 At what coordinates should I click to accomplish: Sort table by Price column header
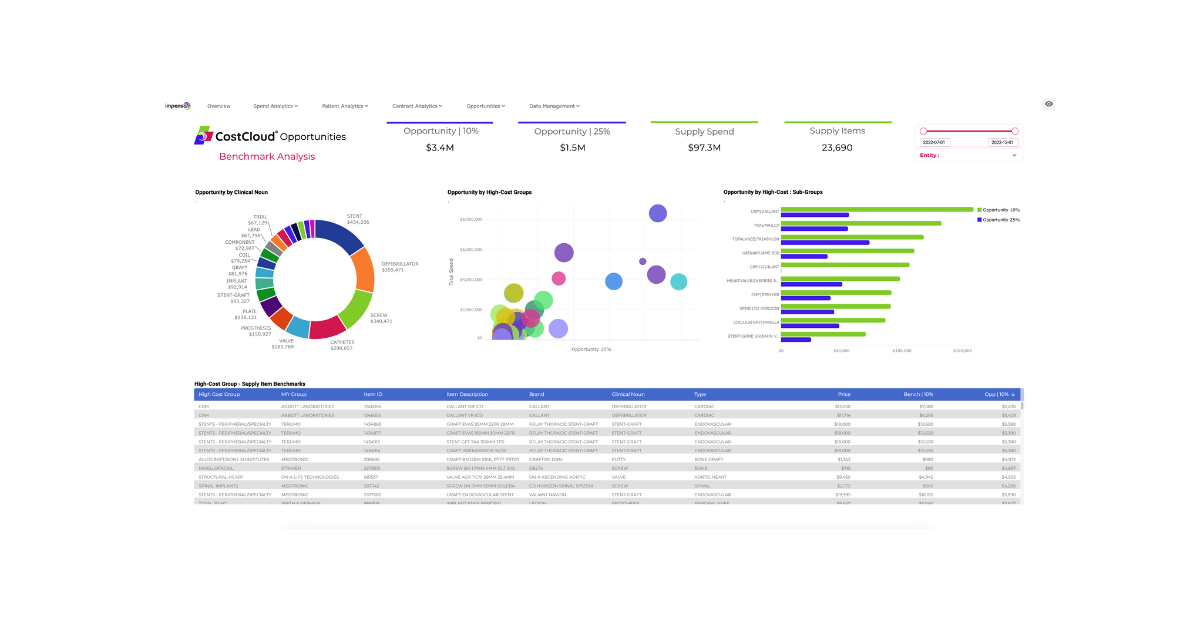(844, 395)
